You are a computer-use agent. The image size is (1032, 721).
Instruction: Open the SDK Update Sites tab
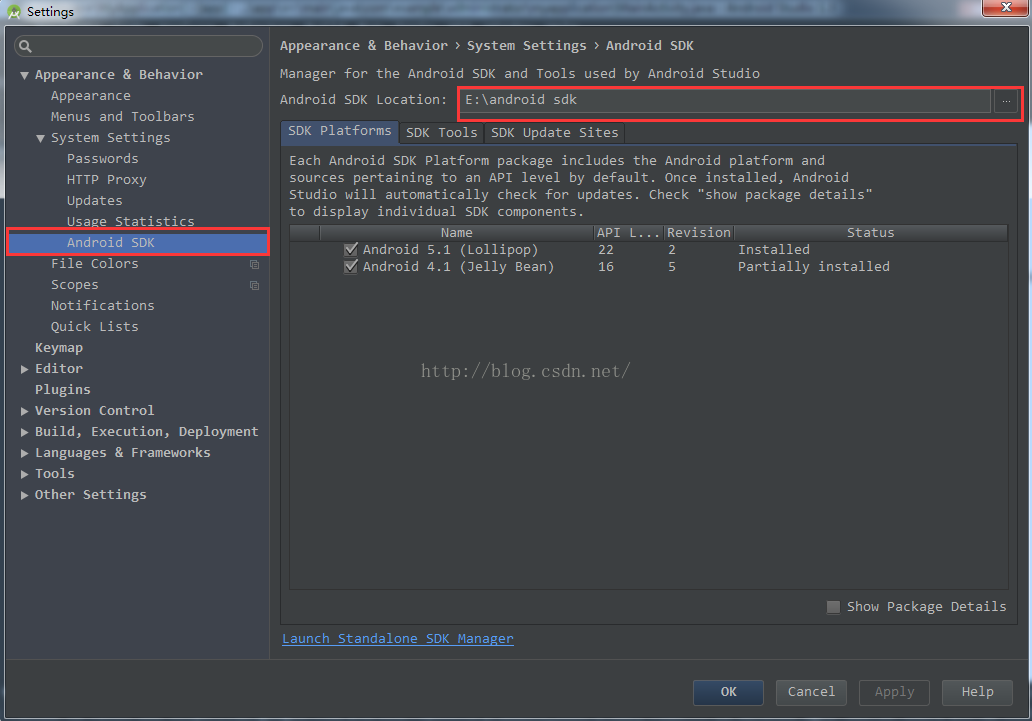click(x=555, y=132)
